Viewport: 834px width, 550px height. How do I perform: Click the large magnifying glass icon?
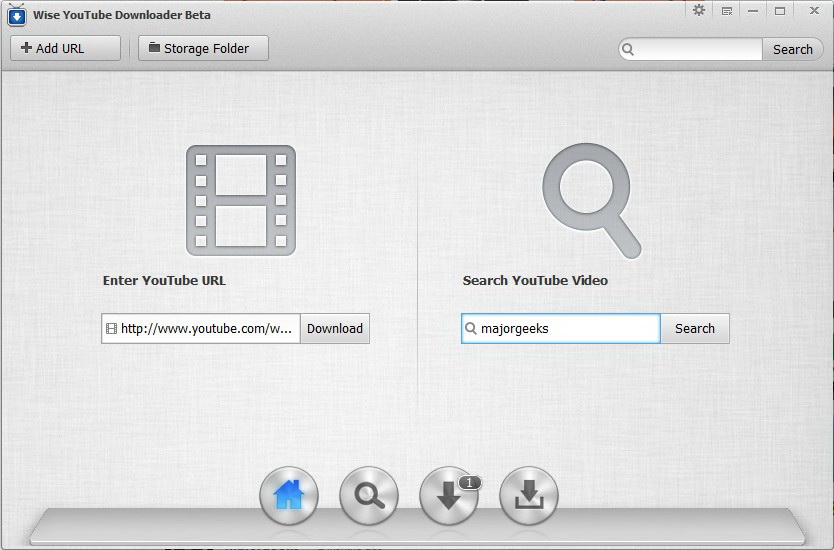point(591,201)
